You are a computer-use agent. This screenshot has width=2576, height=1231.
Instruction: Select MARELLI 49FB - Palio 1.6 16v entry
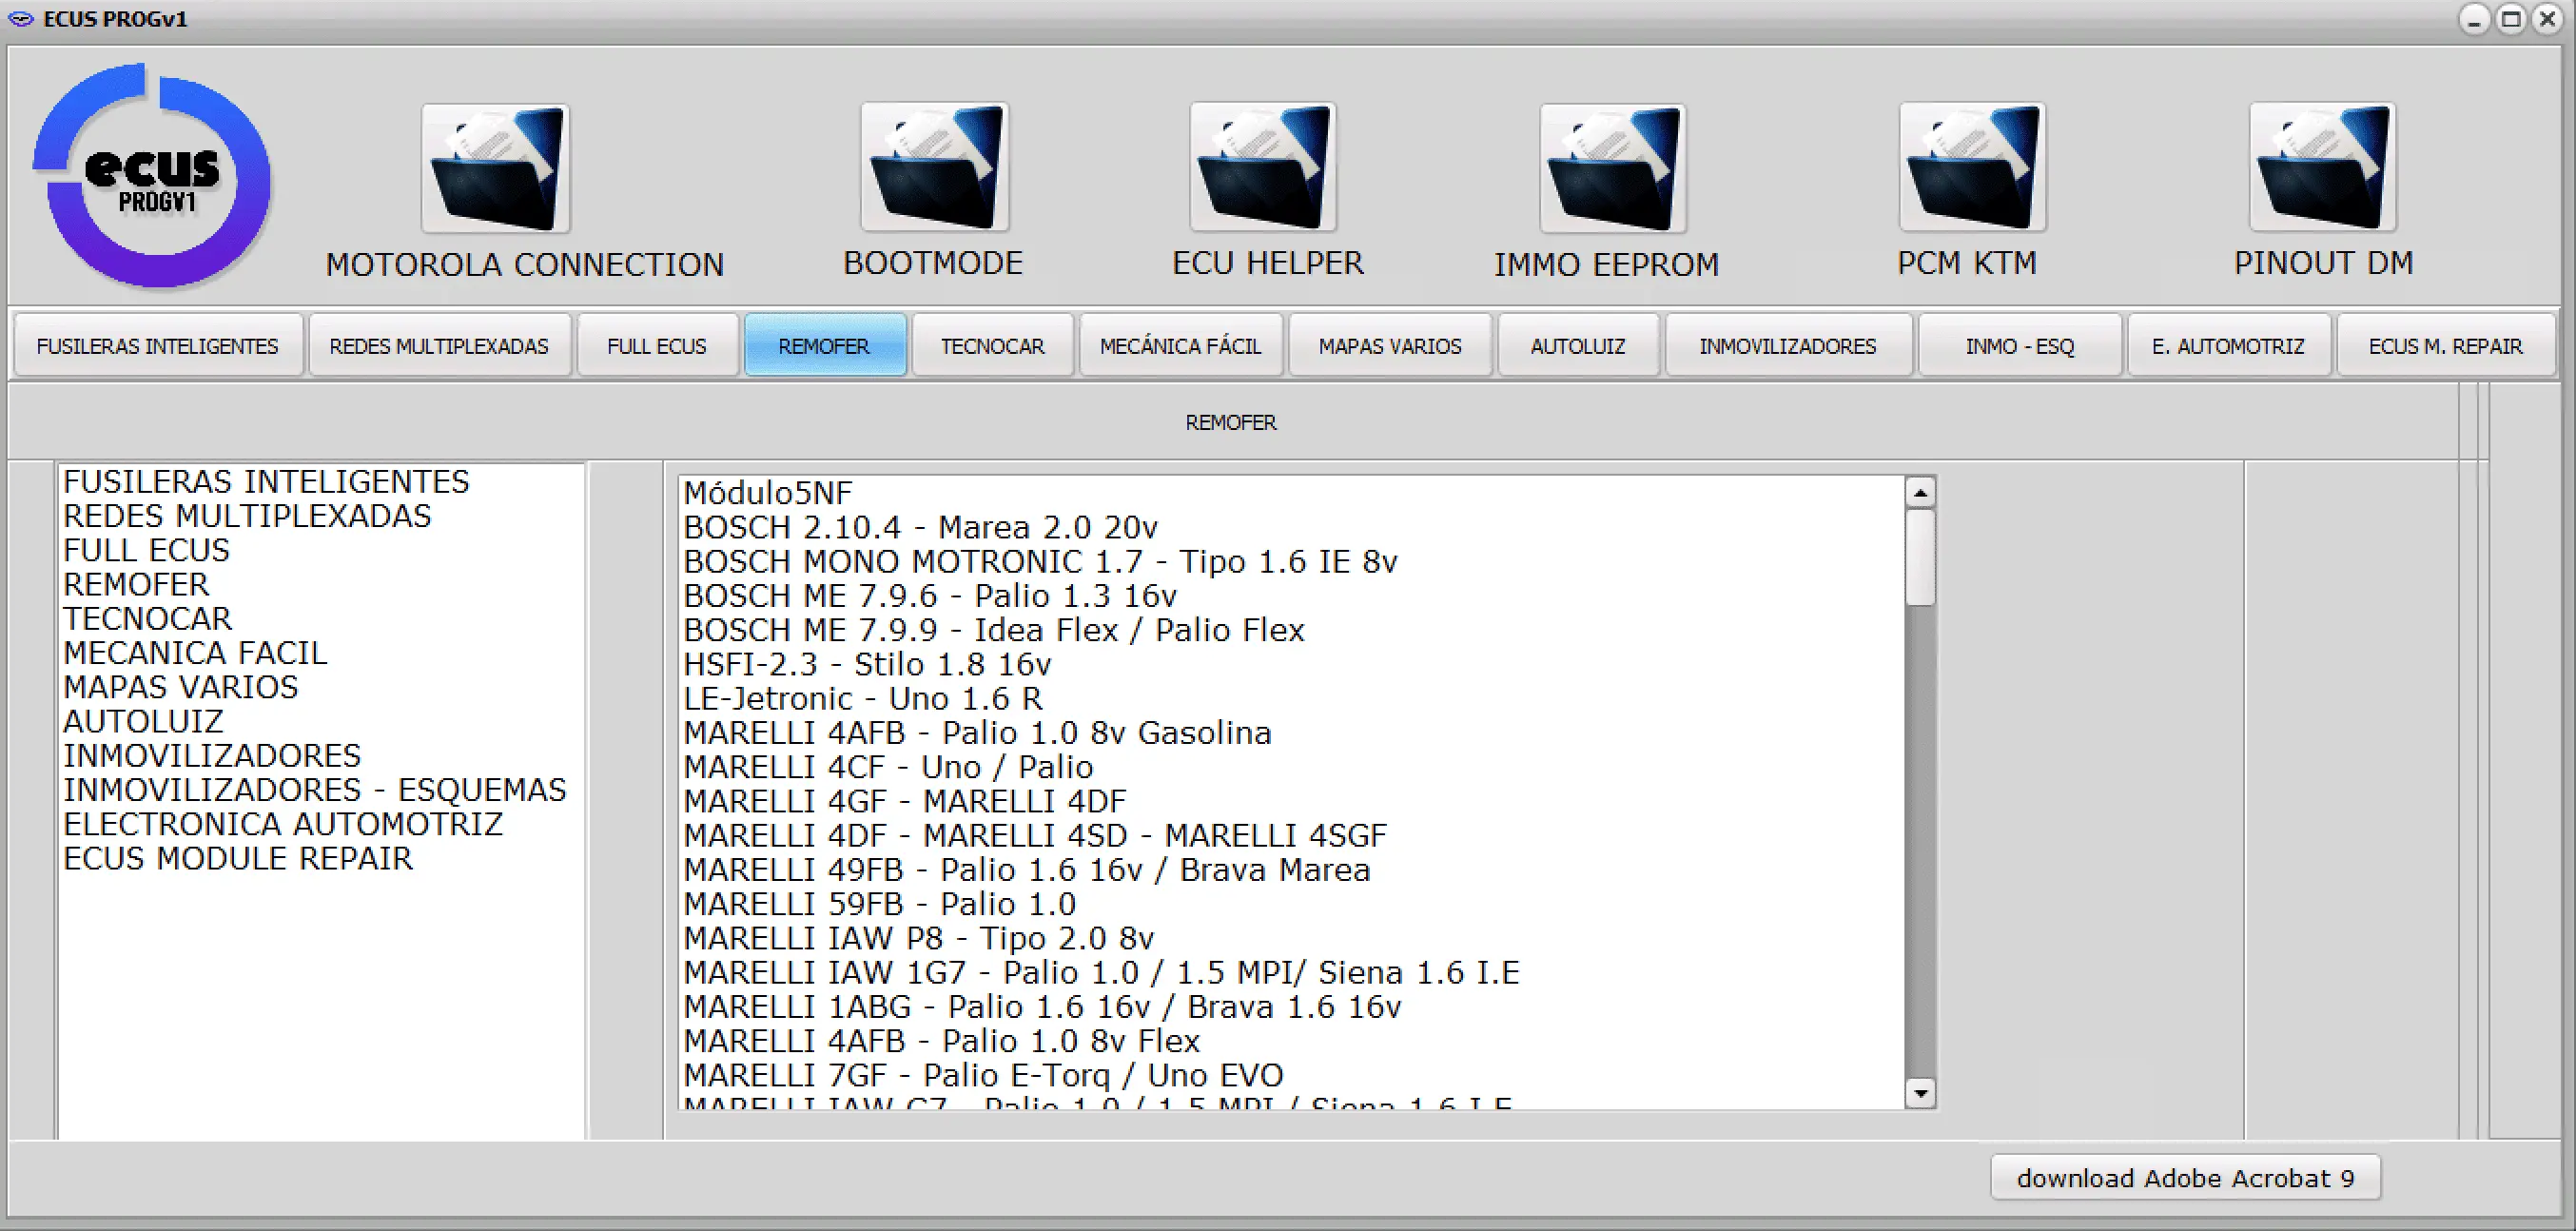pyautogui.click(x=1026, y=870)
